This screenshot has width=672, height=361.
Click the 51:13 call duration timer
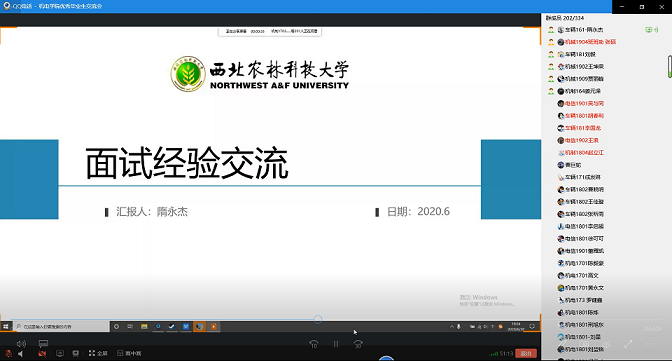507,354
